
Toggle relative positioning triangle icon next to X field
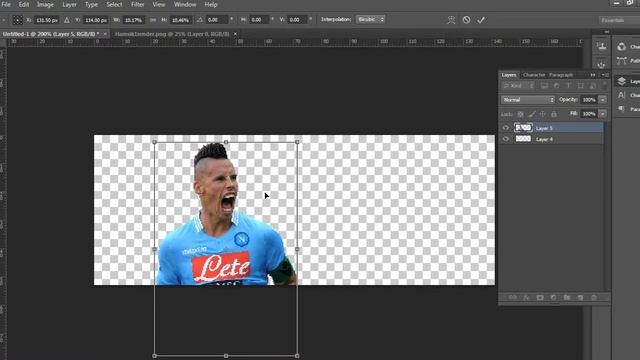click(x=67, y=20)
